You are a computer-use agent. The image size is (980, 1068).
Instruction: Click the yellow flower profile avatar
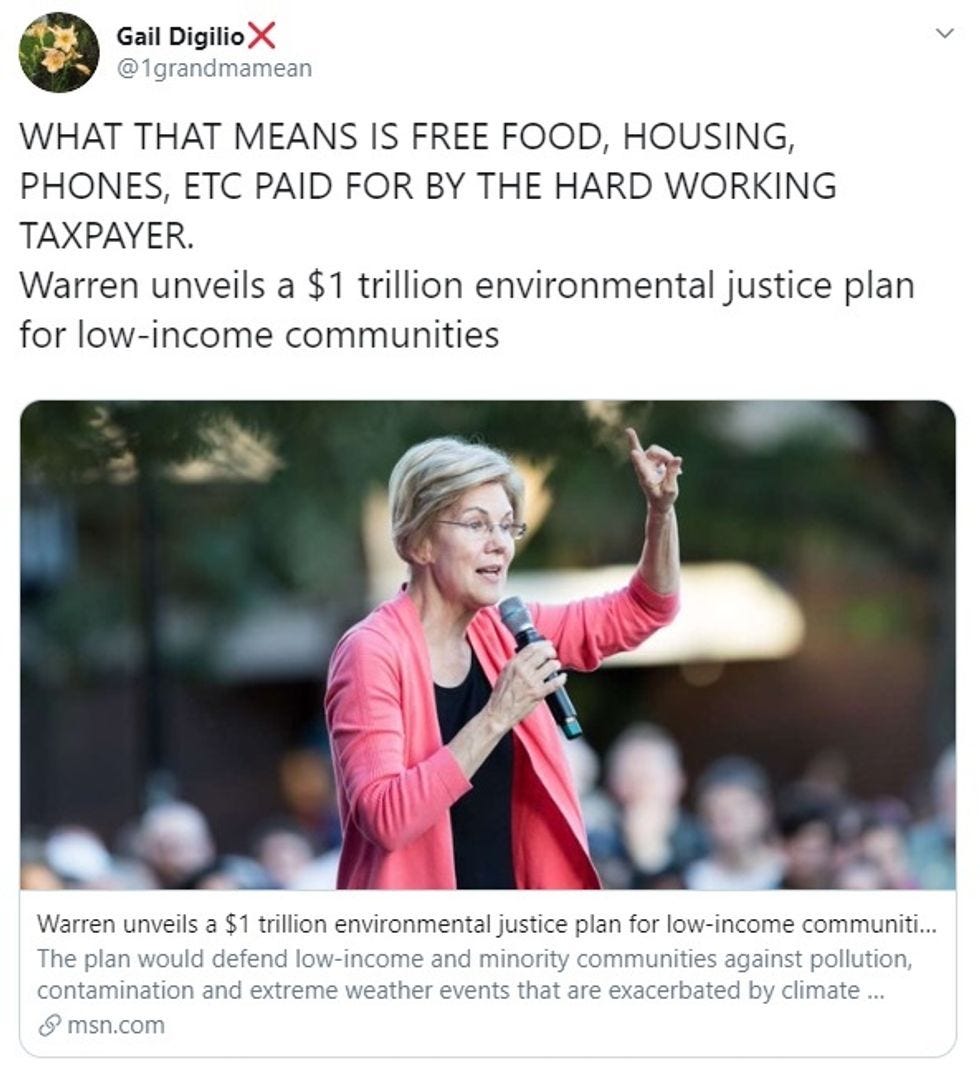59,52
